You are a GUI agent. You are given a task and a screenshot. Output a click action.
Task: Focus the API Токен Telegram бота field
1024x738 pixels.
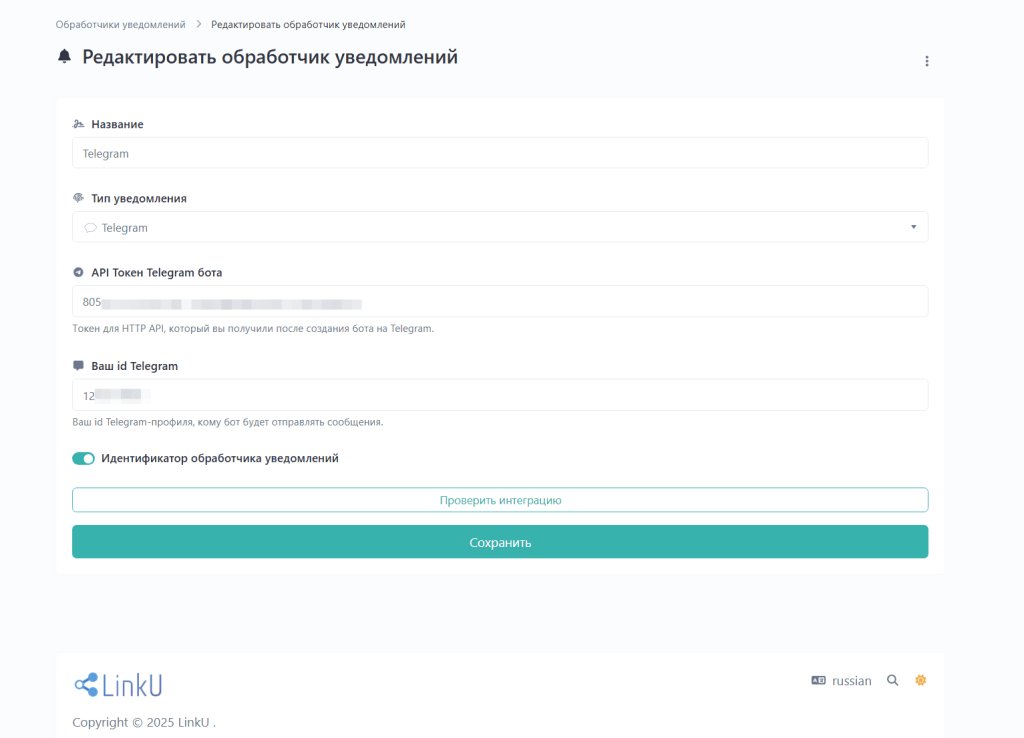500,302
